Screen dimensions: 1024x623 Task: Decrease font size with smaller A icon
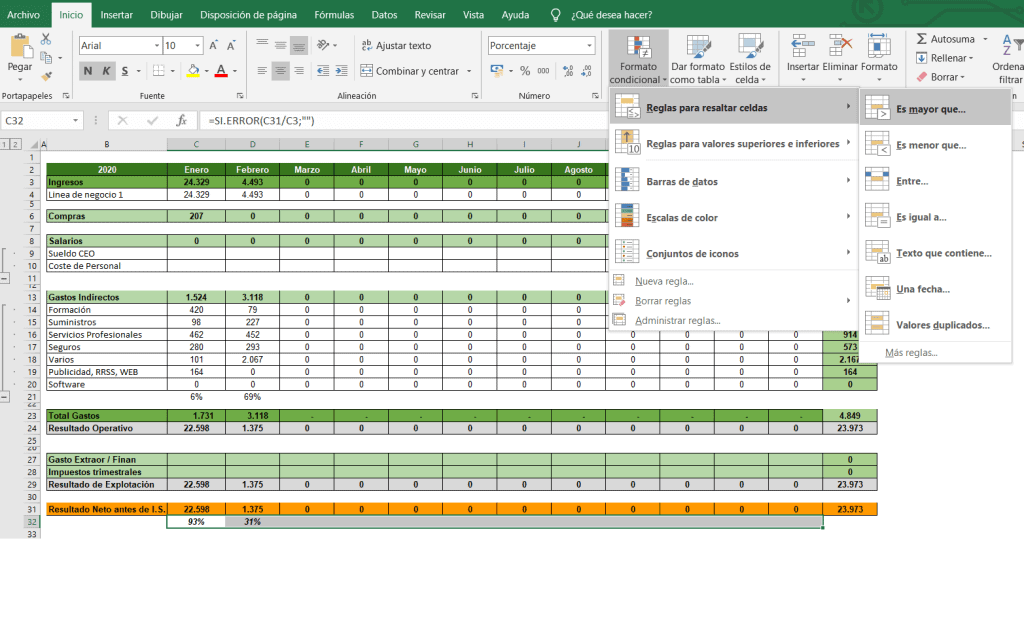click(231, 45)
